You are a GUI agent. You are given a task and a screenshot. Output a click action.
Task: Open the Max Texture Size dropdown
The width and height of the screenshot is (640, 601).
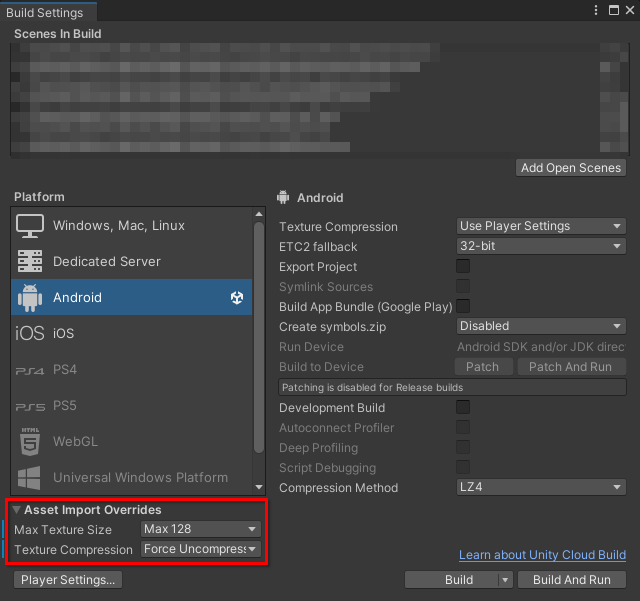tap(201, 529)
